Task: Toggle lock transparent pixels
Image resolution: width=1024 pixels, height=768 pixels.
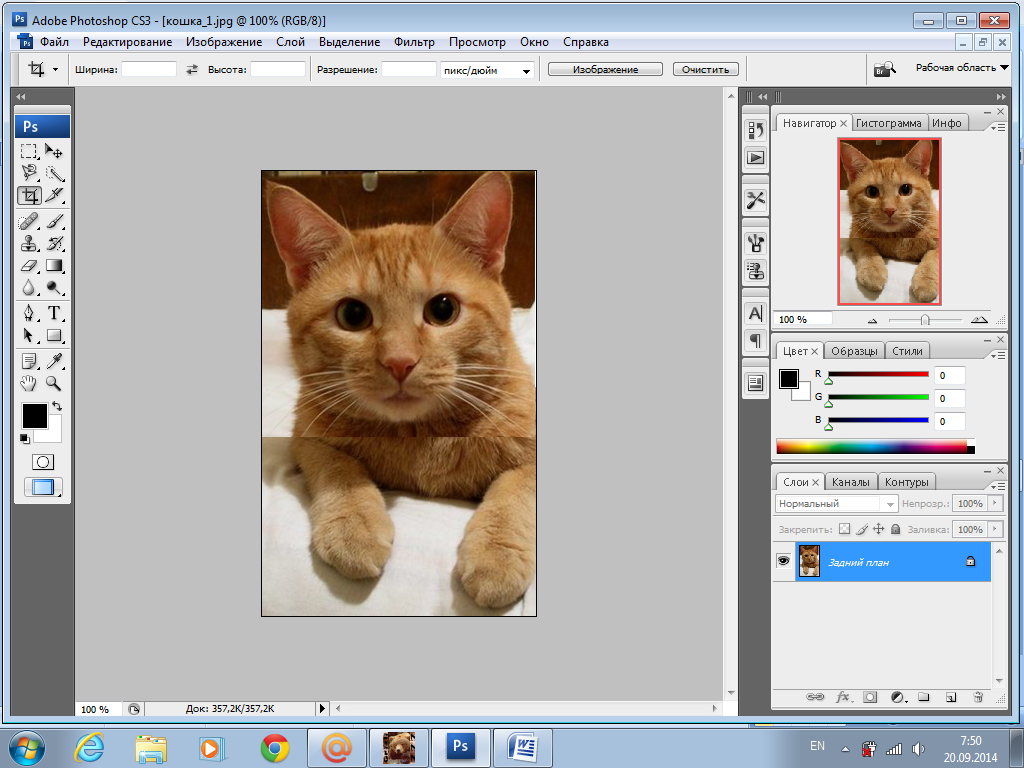Action: pos(844,529)
